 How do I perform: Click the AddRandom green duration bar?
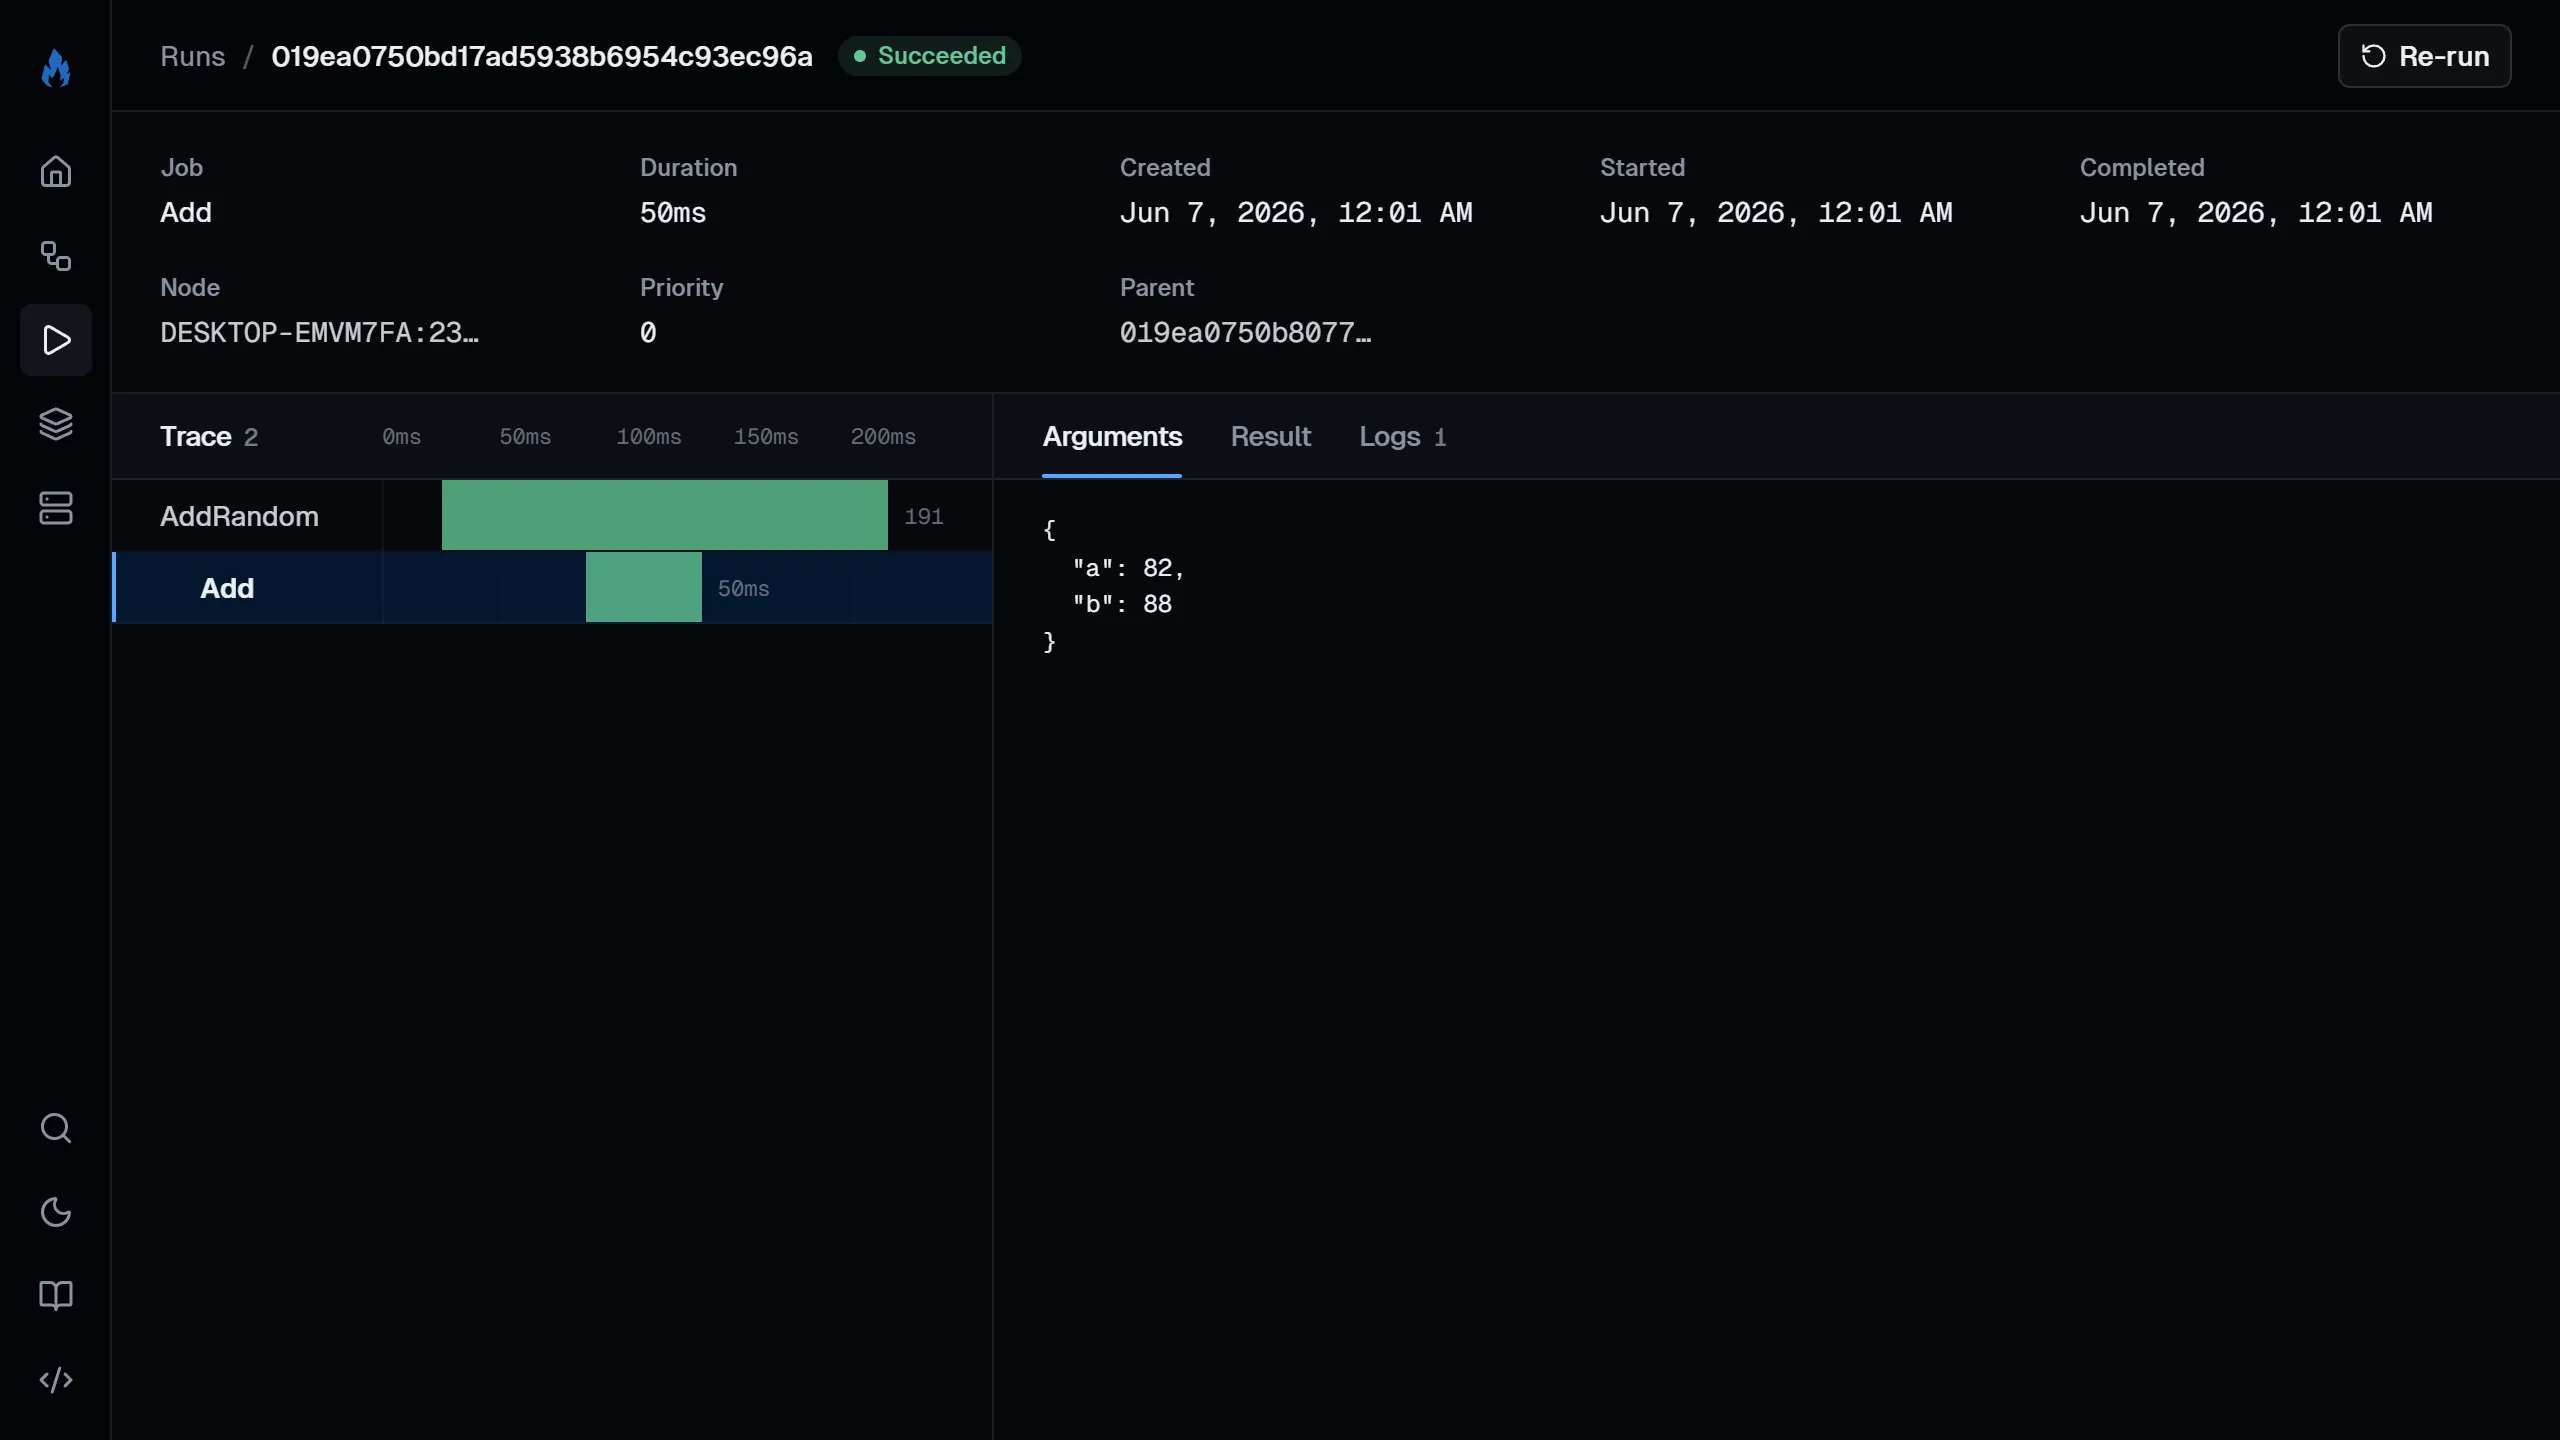click(665, 515)
